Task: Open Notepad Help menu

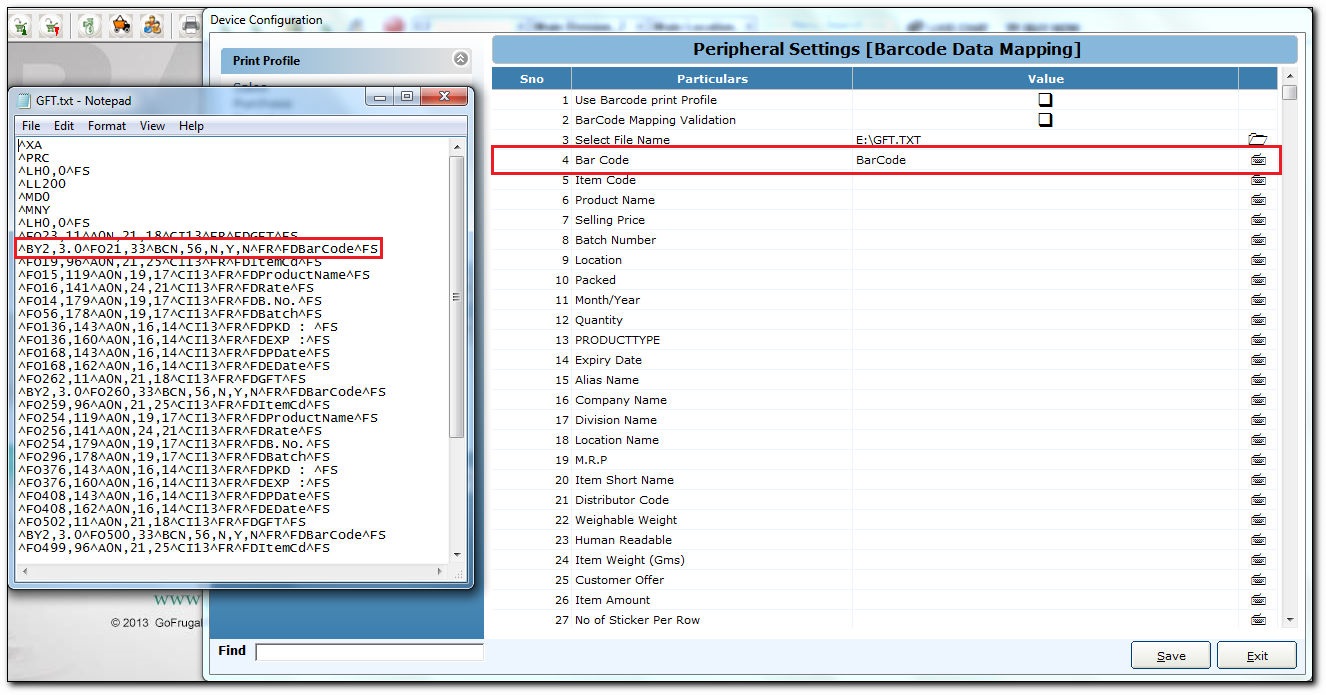Action: tap(191, 126)
